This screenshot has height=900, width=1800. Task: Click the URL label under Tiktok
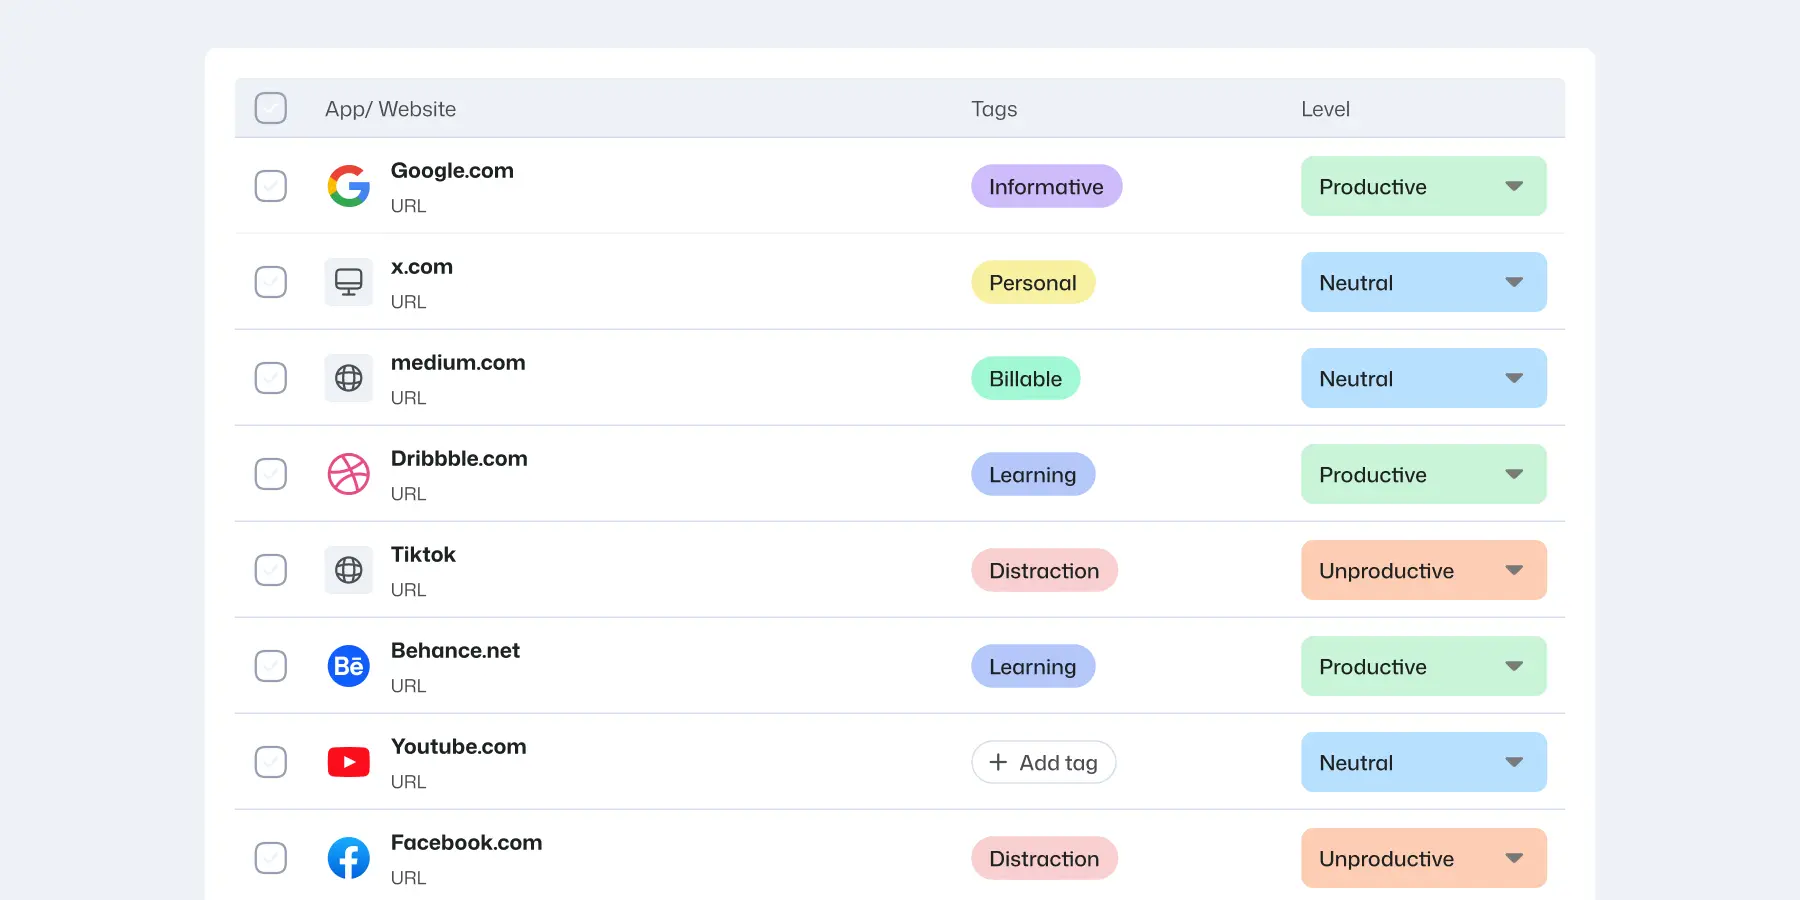pos(408,590)
